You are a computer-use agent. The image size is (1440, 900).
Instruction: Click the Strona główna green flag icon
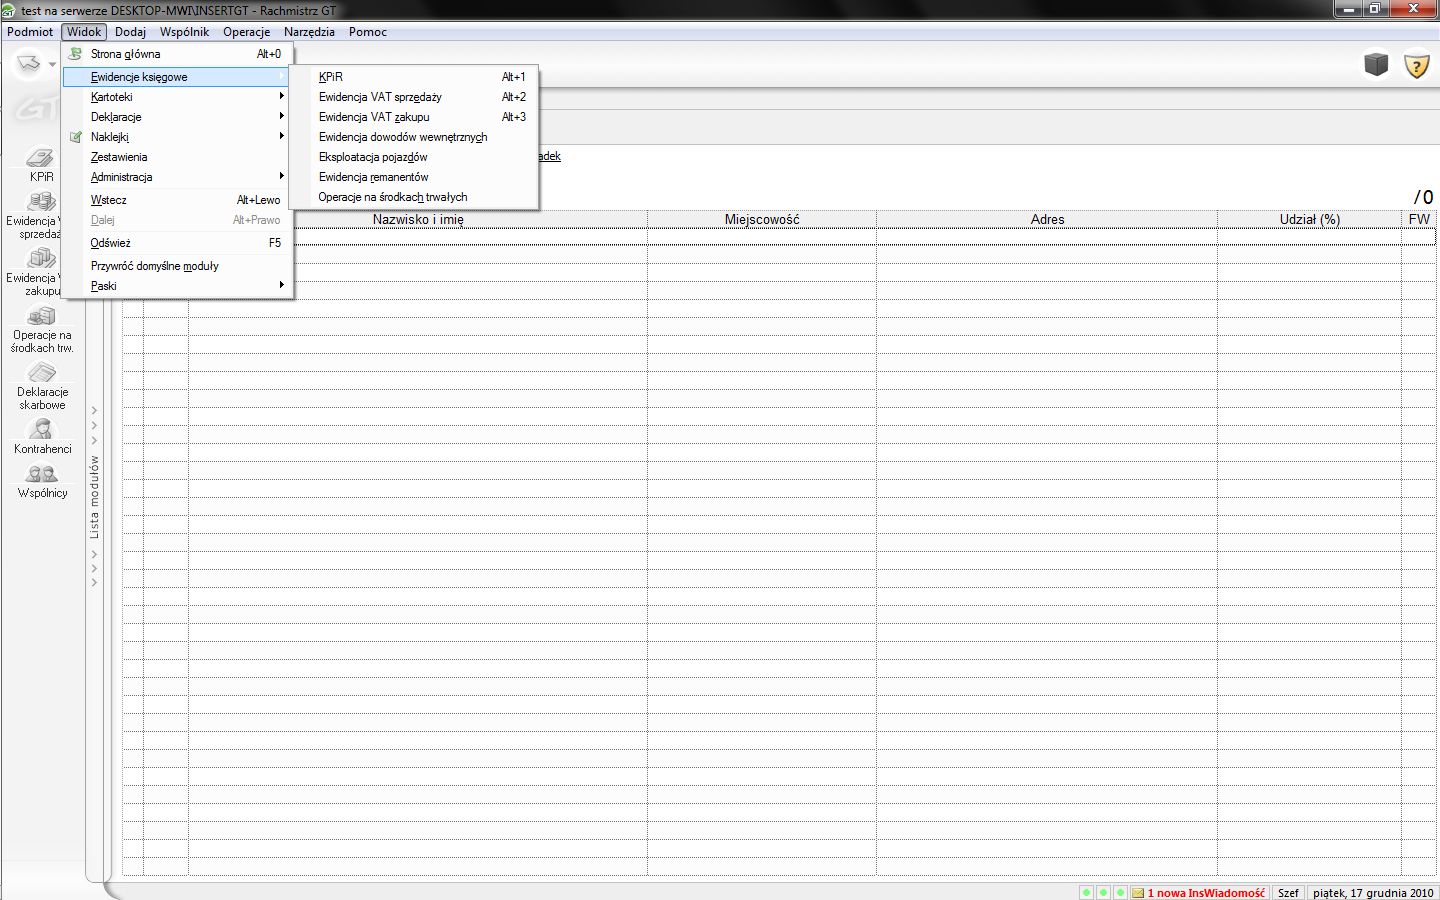click(x=76, y=54)
